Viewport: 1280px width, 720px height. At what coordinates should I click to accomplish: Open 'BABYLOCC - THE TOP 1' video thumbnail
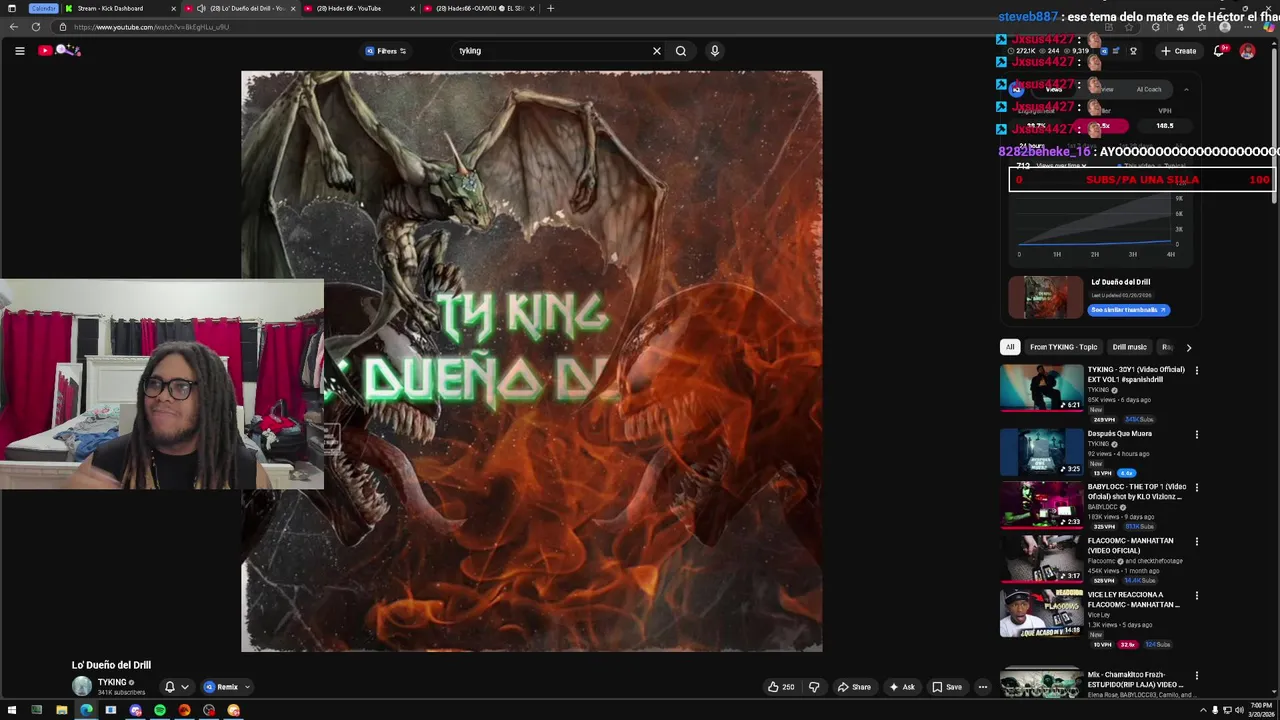pos(1041,505)
